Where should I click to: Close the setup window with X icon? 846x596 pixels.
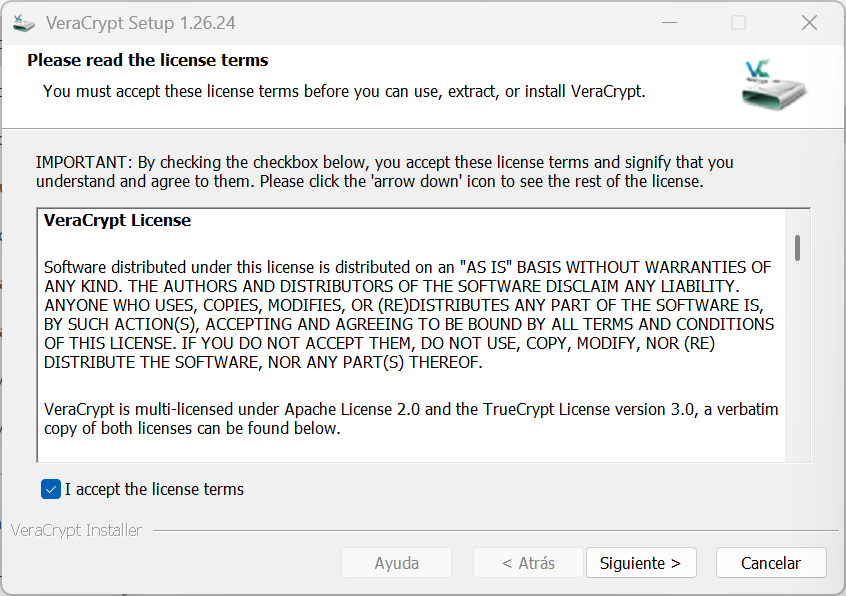(x=809, y=22)
